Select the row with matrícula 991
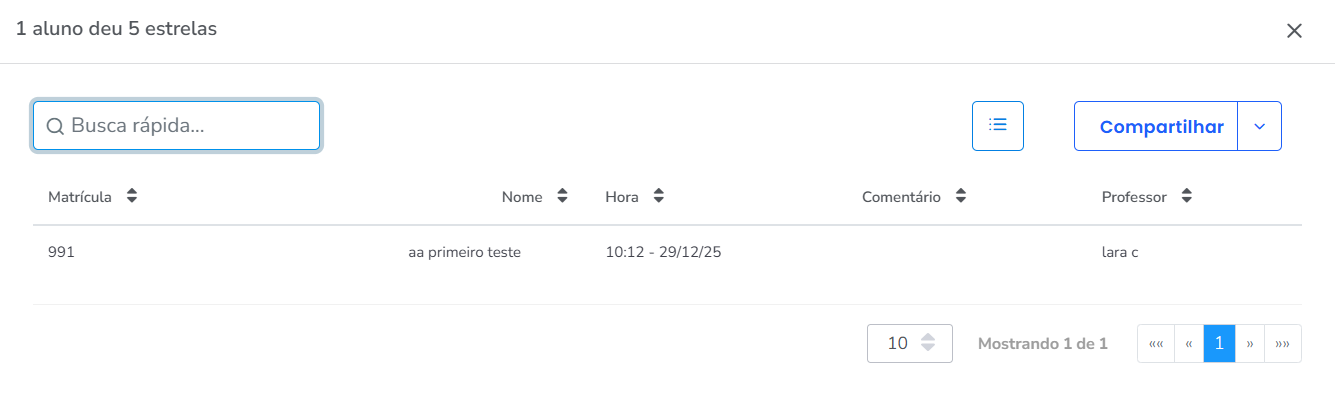The width and height of the screenshot is (1335, 419). point(62,252)
